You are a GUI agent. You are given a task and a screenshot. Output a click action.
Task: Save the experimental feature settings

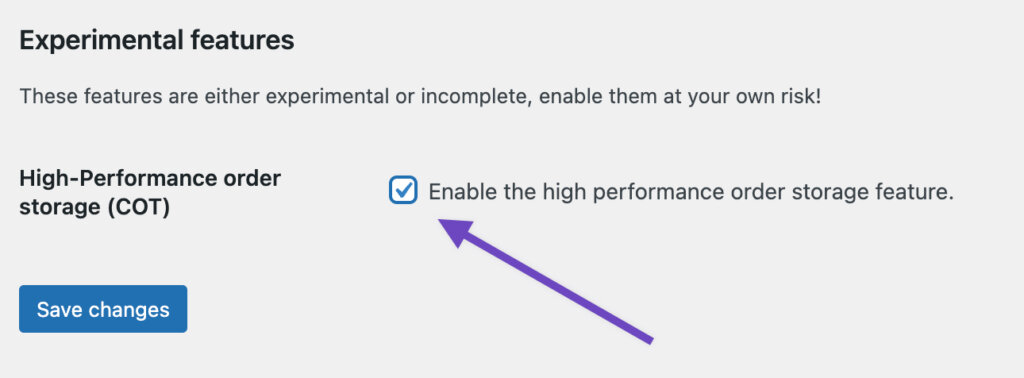click(103, 309)
